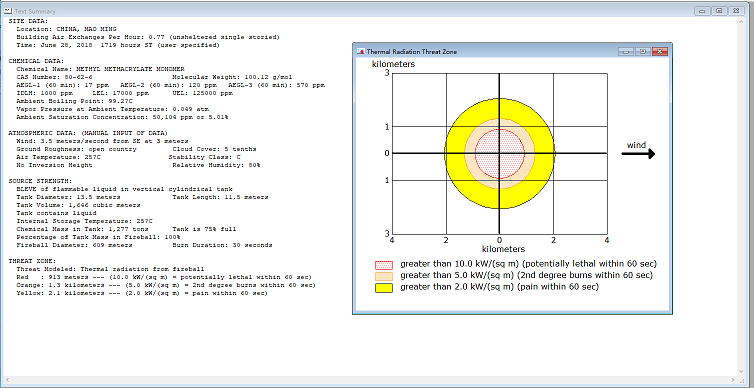This screenshot has width=754, height=388.
Task: Click the 'IDLH: 1000 ppm' entry
Action: [45, 93]
